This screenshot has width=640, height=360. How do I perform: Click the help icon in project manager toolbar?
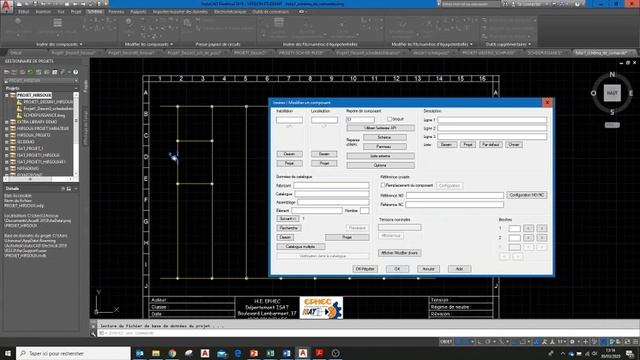click(x=76, y=72)
